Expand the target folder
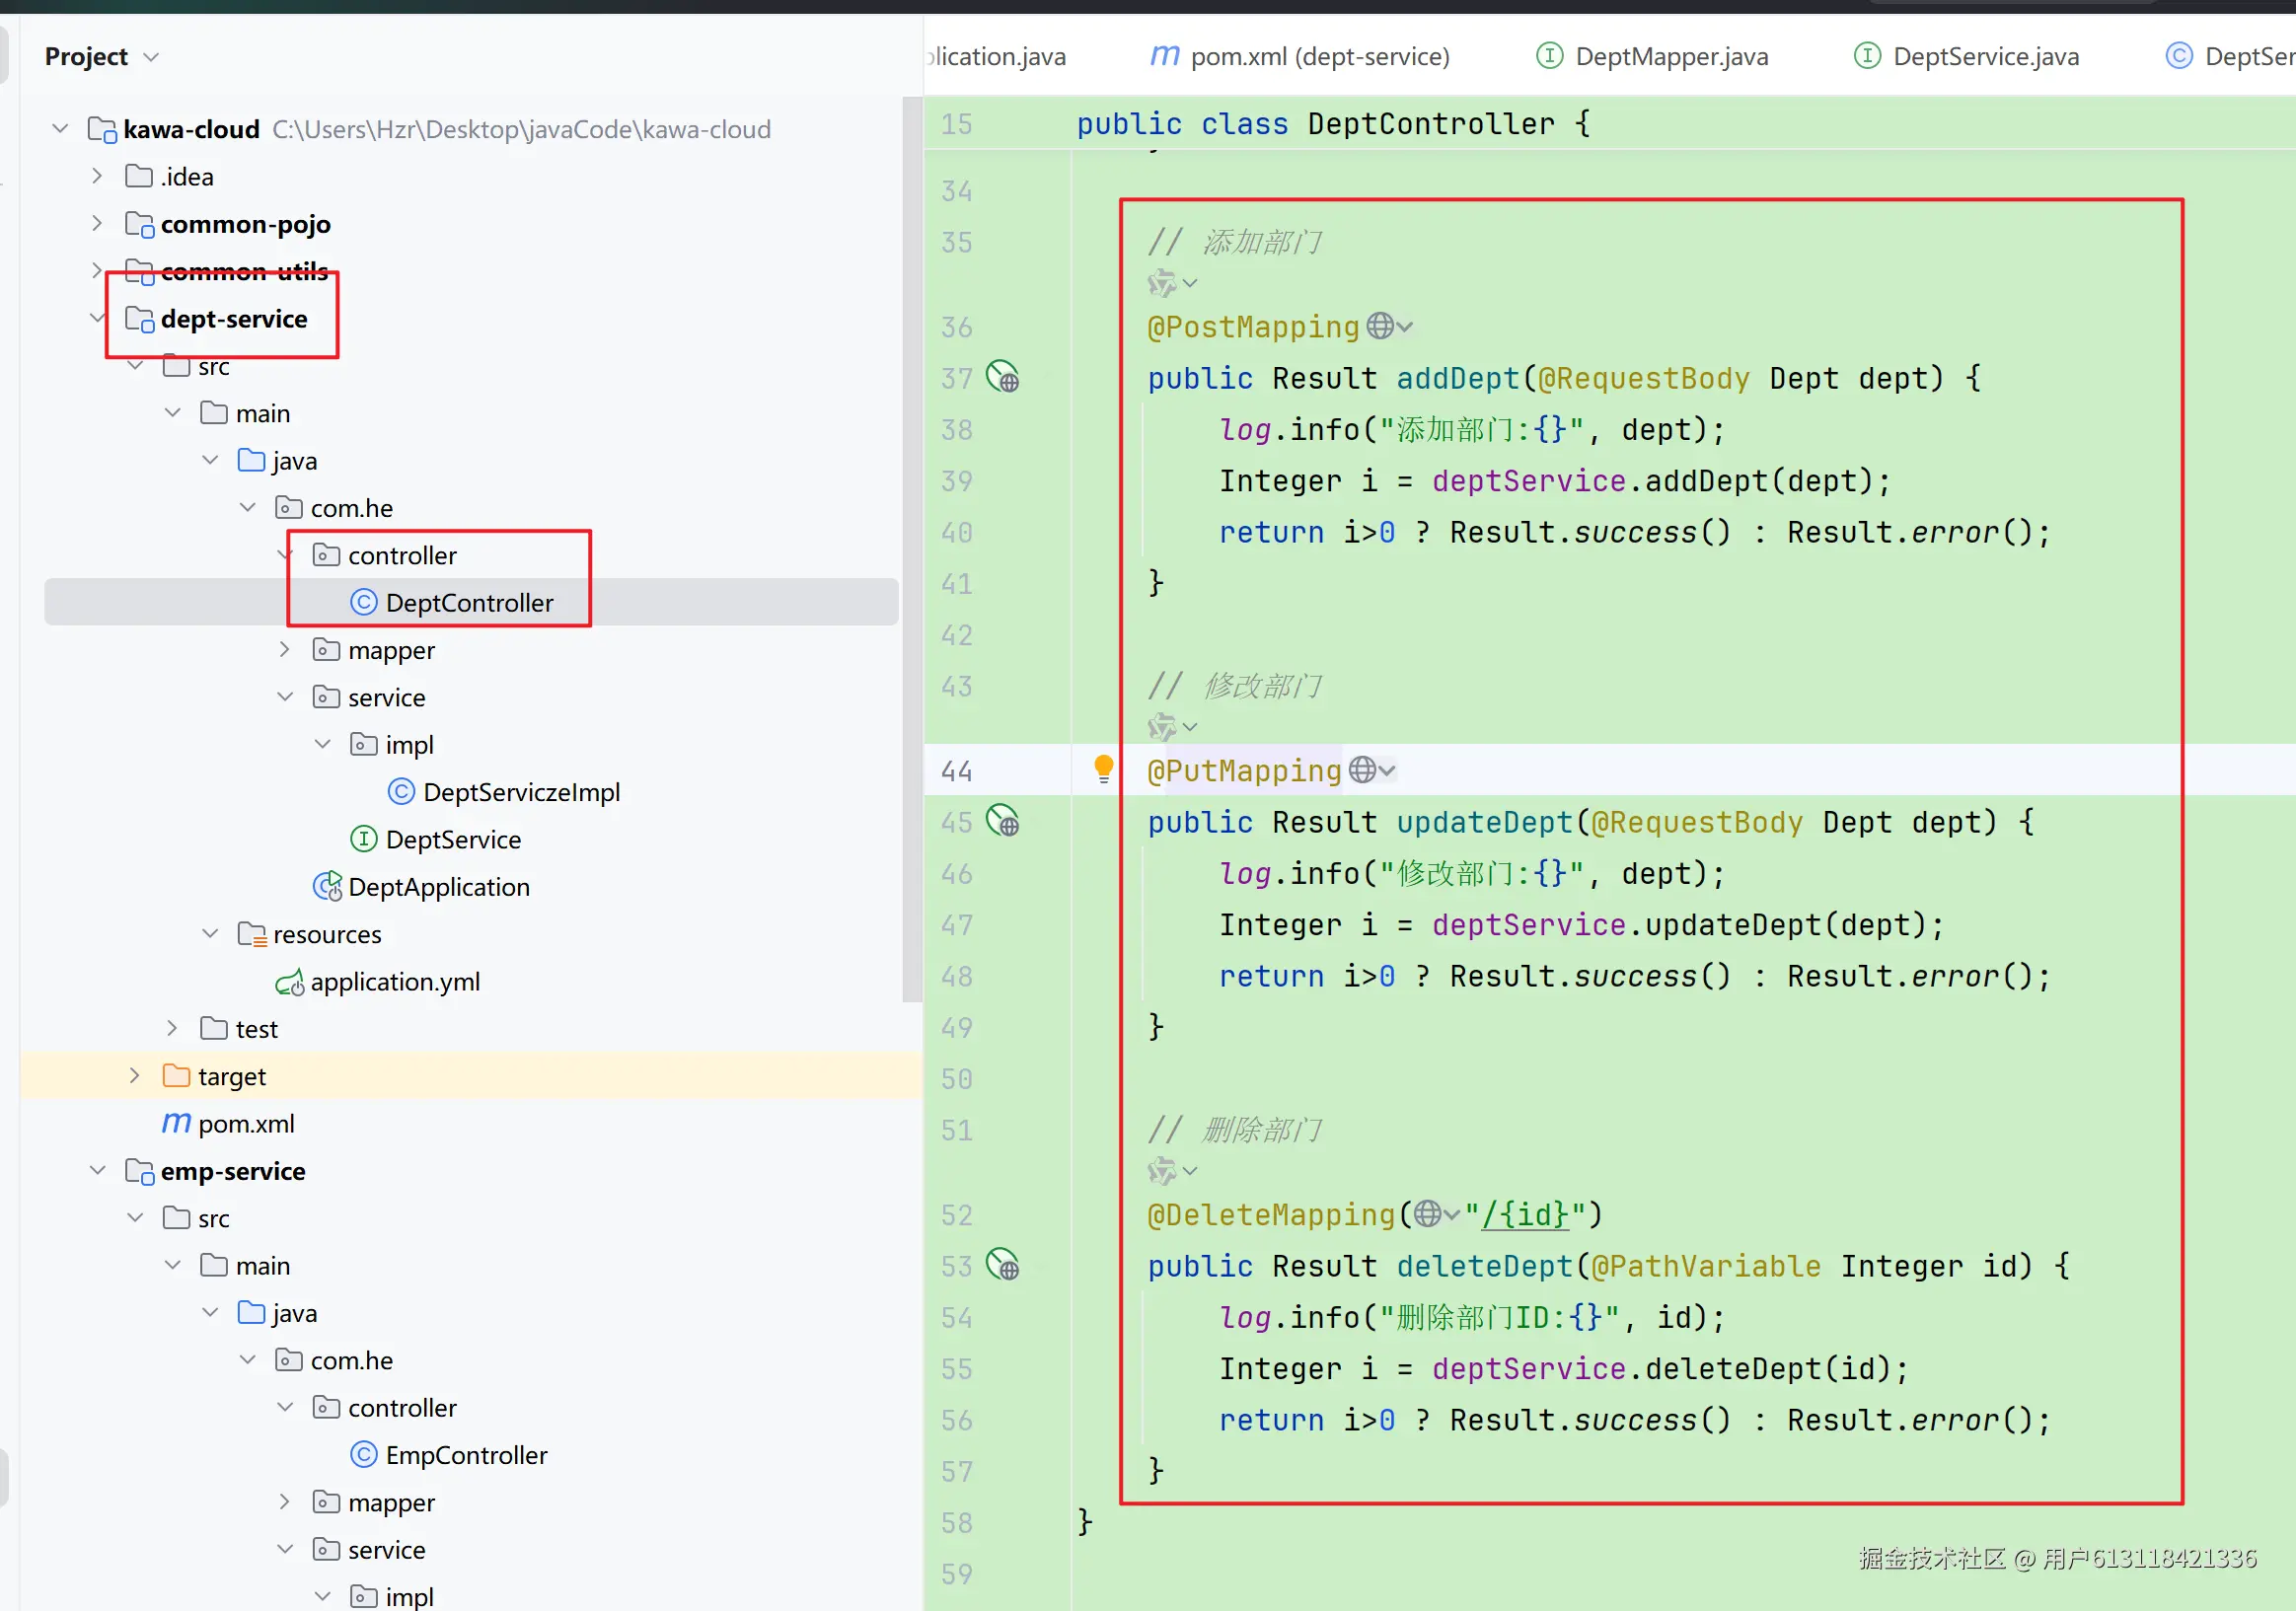 [135, 1076]
